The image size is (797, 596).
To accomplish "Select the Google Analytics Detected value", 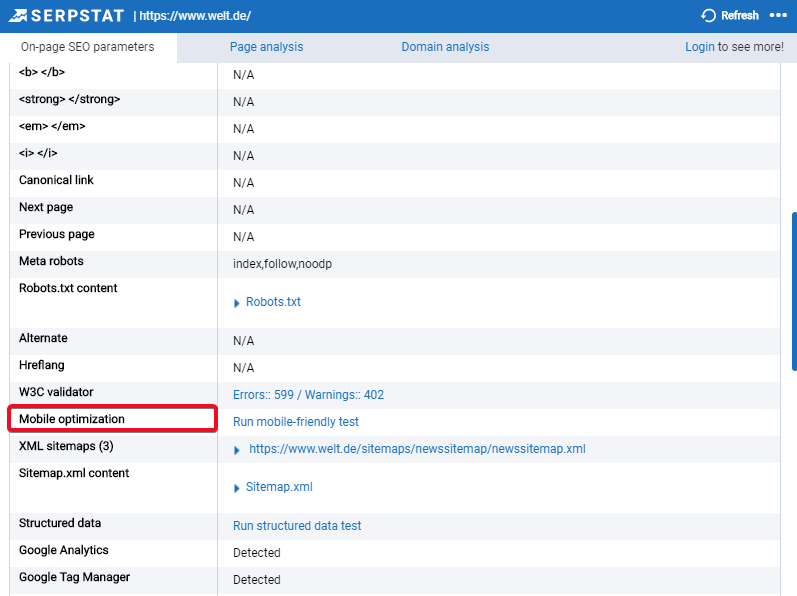I will point(257,553).
